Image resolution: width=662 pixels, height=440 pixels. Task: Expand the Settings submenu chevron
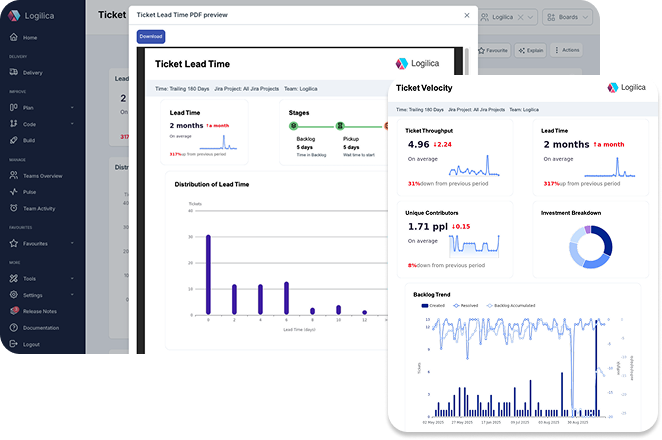pyautogui.click(x=72, y=295)
